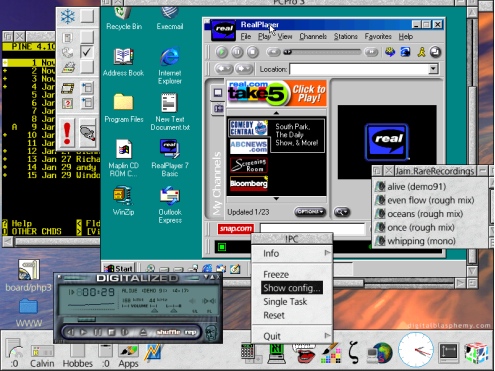Open the Options dropdown under My Channels
Viewport: 495px width, 371px height.
tap(310, 212)
